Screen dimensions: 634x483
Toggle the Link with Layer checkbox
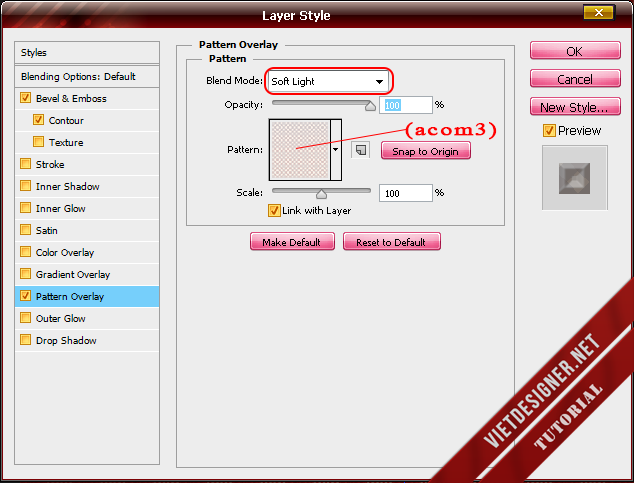(274, 211)
